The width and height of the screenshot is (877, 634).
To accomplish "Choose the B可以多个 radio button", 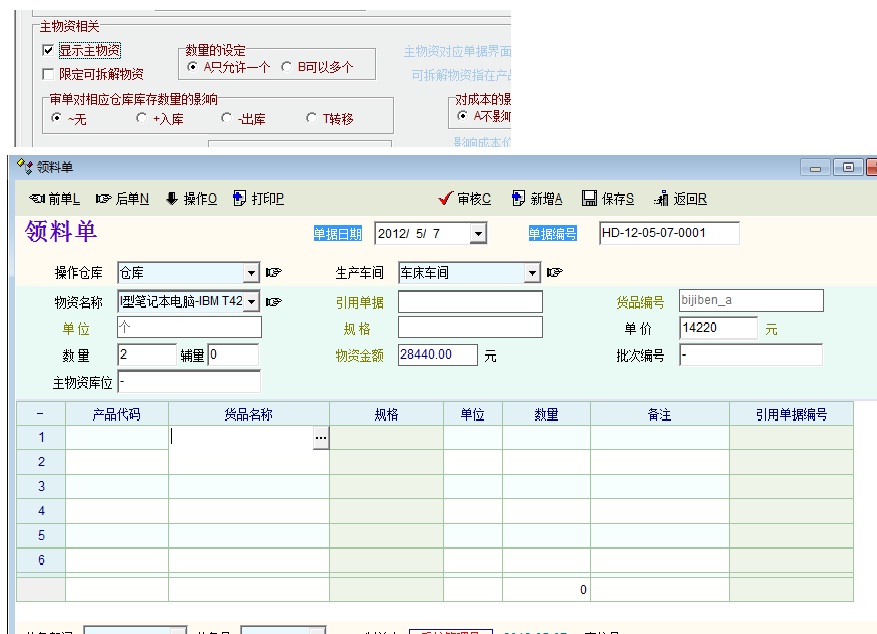I will 286,67.
